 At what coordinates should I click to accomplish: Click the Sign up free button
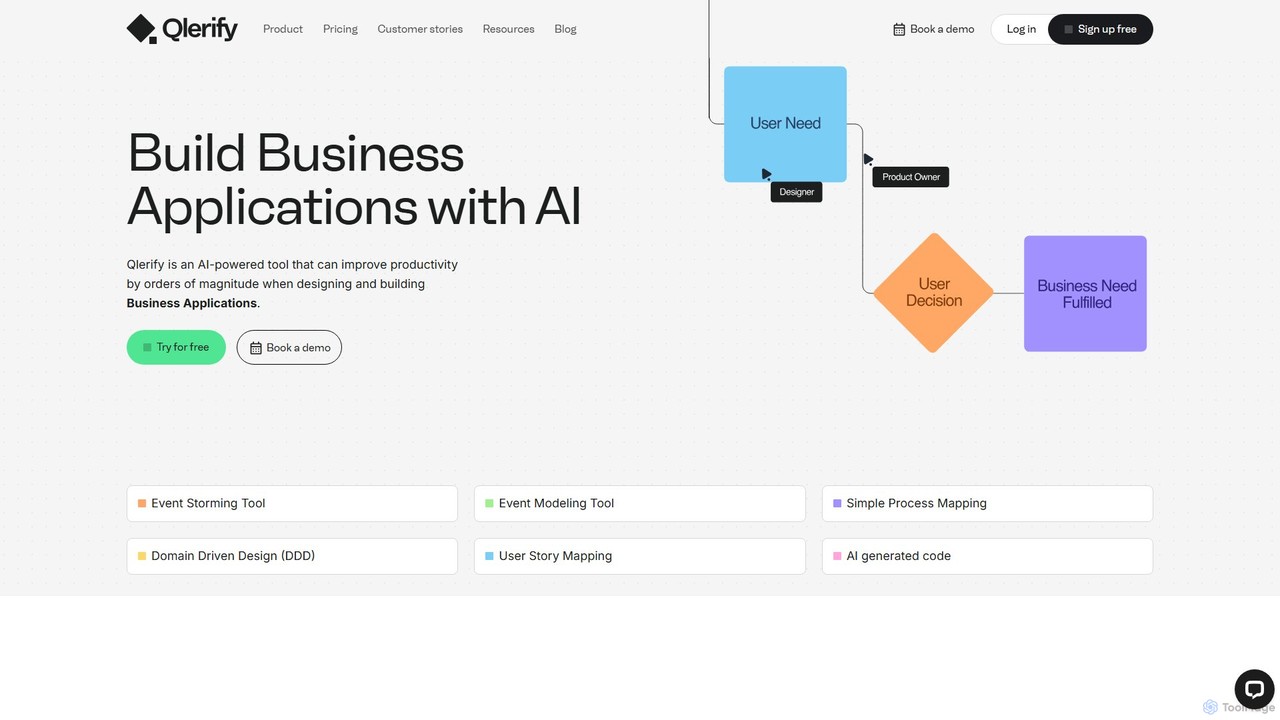(1100, 29)
